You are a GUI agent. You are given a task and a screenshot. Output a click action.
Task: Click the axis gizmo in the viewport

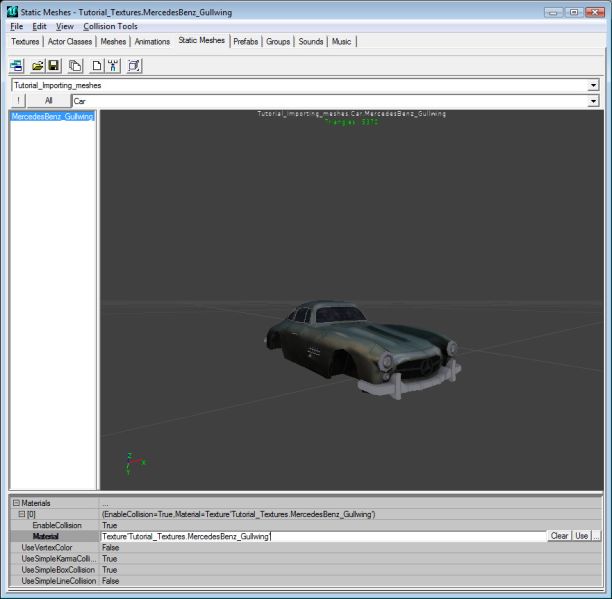pos(135,464)
